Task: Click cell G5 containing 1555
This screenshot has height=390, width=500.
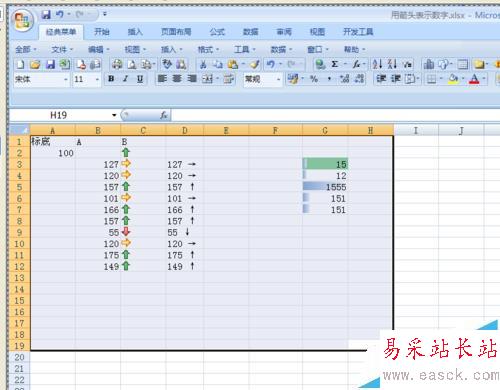Action: pyautogui.click(x=325, y=187)
